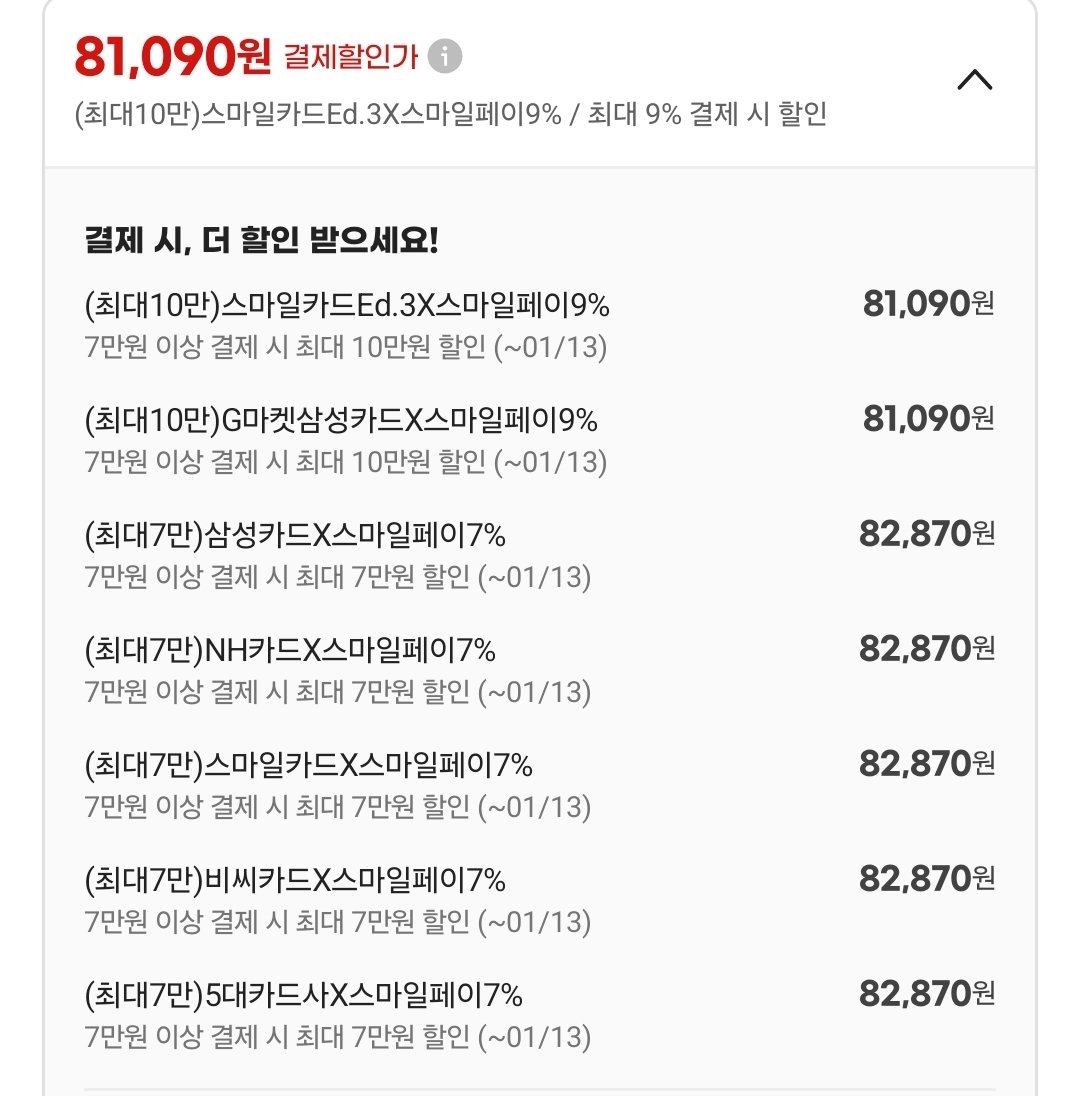Viewport: 1080px width, 1096px height.
Task: Tap the 결제 시, 더 할인 받으세요! heading
Action: tap(262, 241)
